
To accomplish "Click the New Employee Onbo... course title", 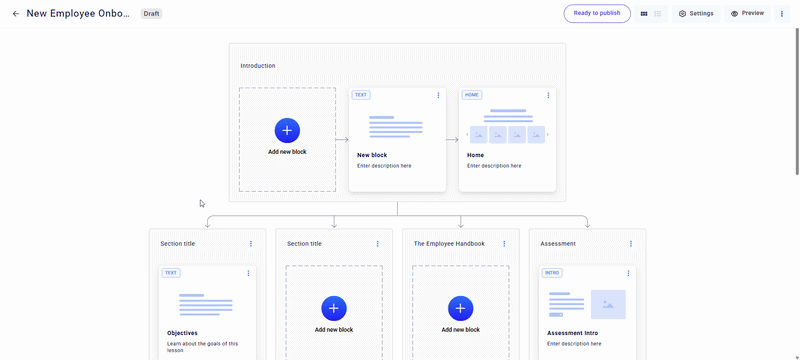I will pyautogui.click(x=78, y=14).
